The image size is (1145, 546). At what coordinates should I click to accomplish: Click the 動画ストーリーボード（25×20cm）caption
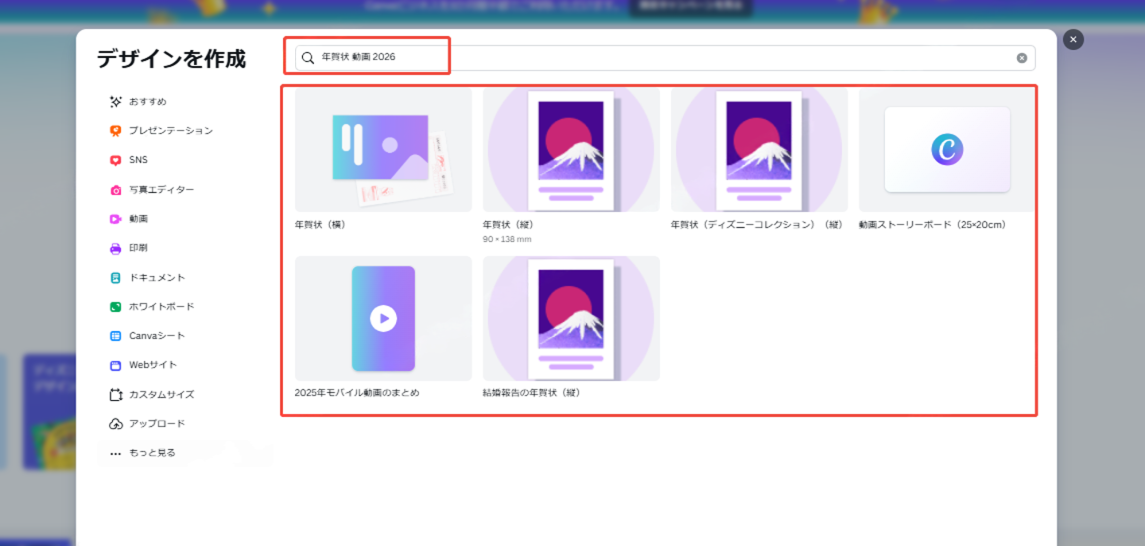point(933,225)
